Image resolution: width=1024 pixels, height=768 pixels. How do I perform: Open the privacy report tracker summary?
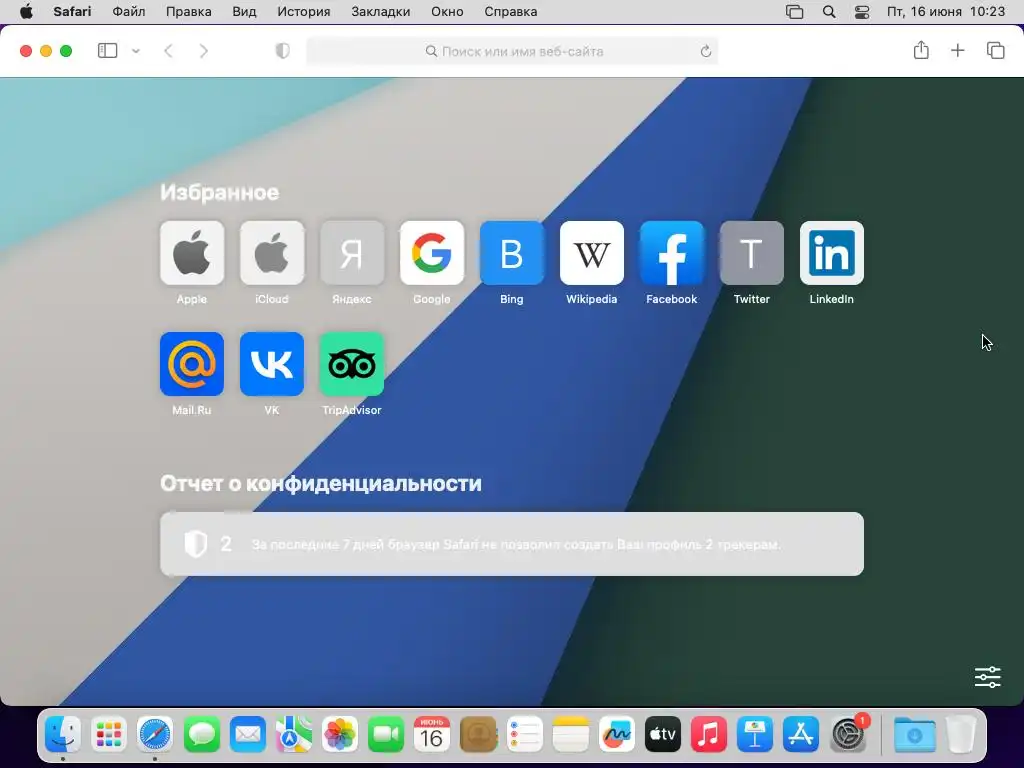(x=512, y=544)
